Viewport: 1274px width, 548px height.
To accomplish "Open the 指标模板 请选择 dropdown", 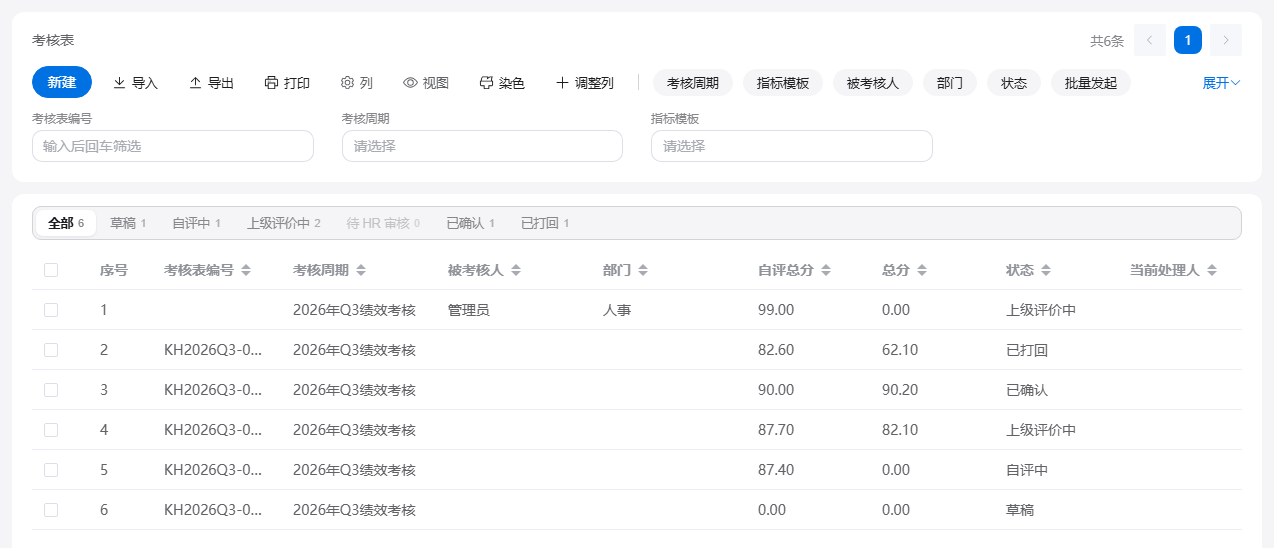I will coord(791,146).
